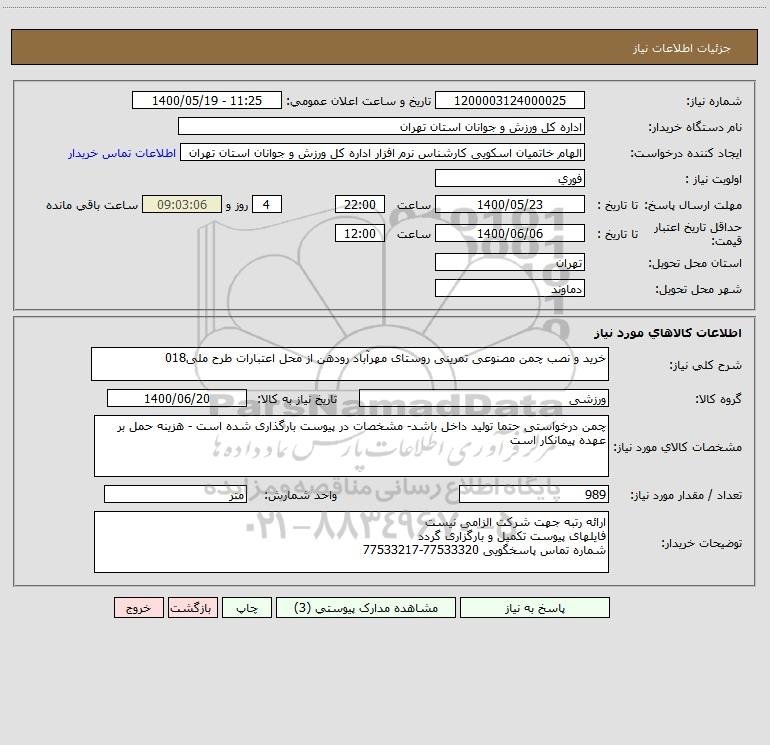The height and width of the screenshot is (745, 770).
Task: Click the deadline time field 22:00
Action: pyautogui.click(x=359, y=204)
